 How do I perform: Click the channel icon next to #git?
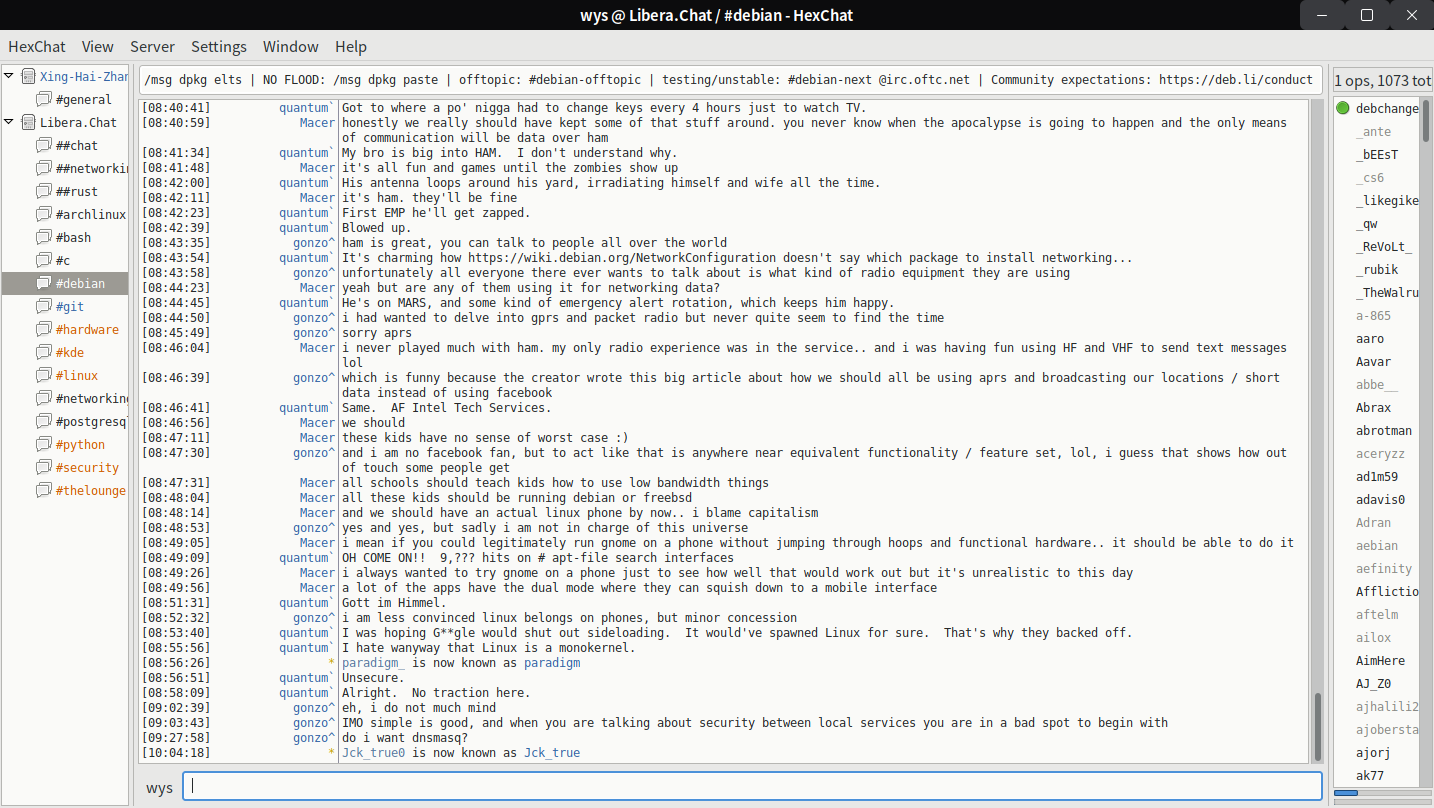(x=43, y=307)
